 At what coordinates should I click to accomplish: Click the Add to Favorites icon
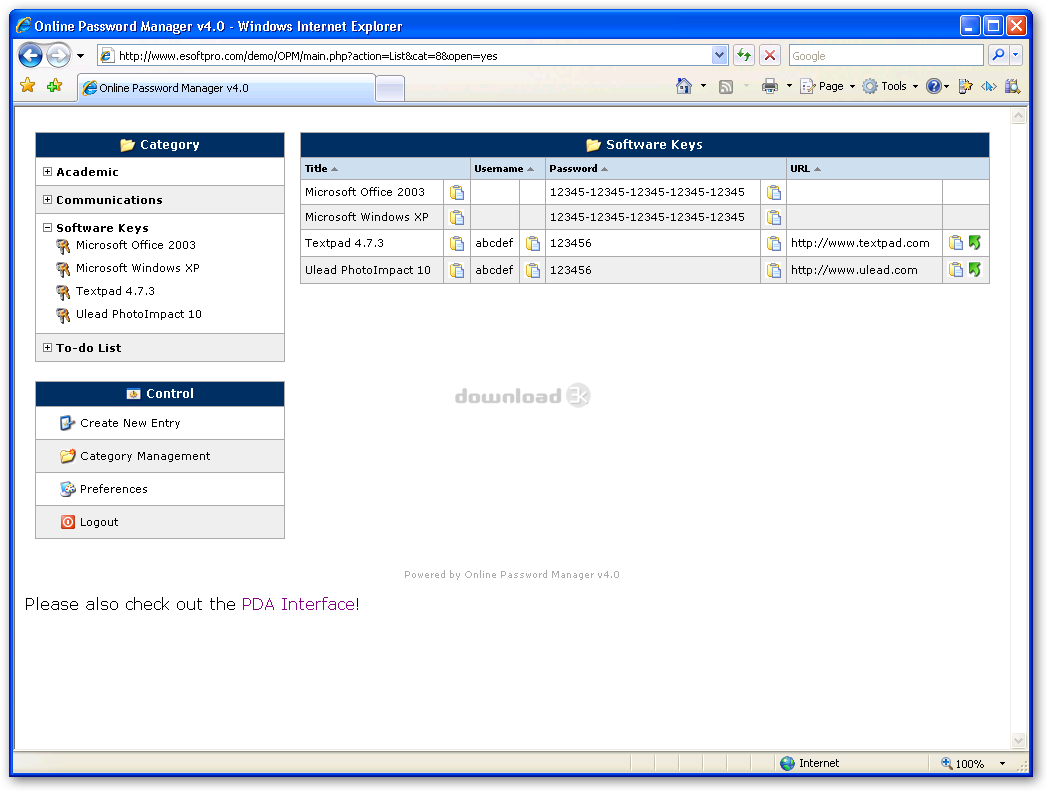pos(54,87)
